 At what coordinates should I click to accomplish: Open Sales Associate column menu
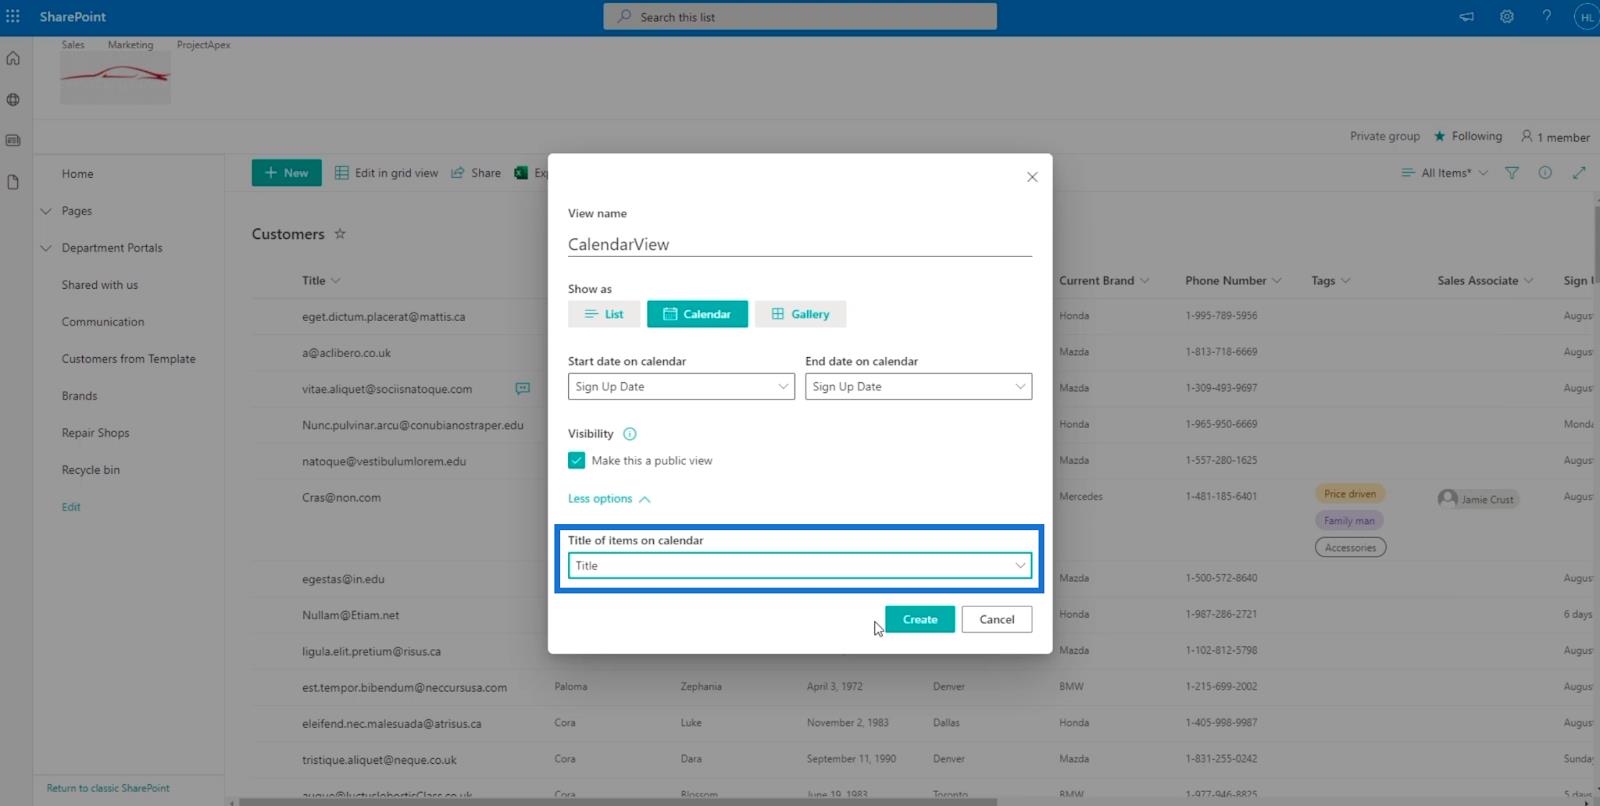pos(1485,281)
